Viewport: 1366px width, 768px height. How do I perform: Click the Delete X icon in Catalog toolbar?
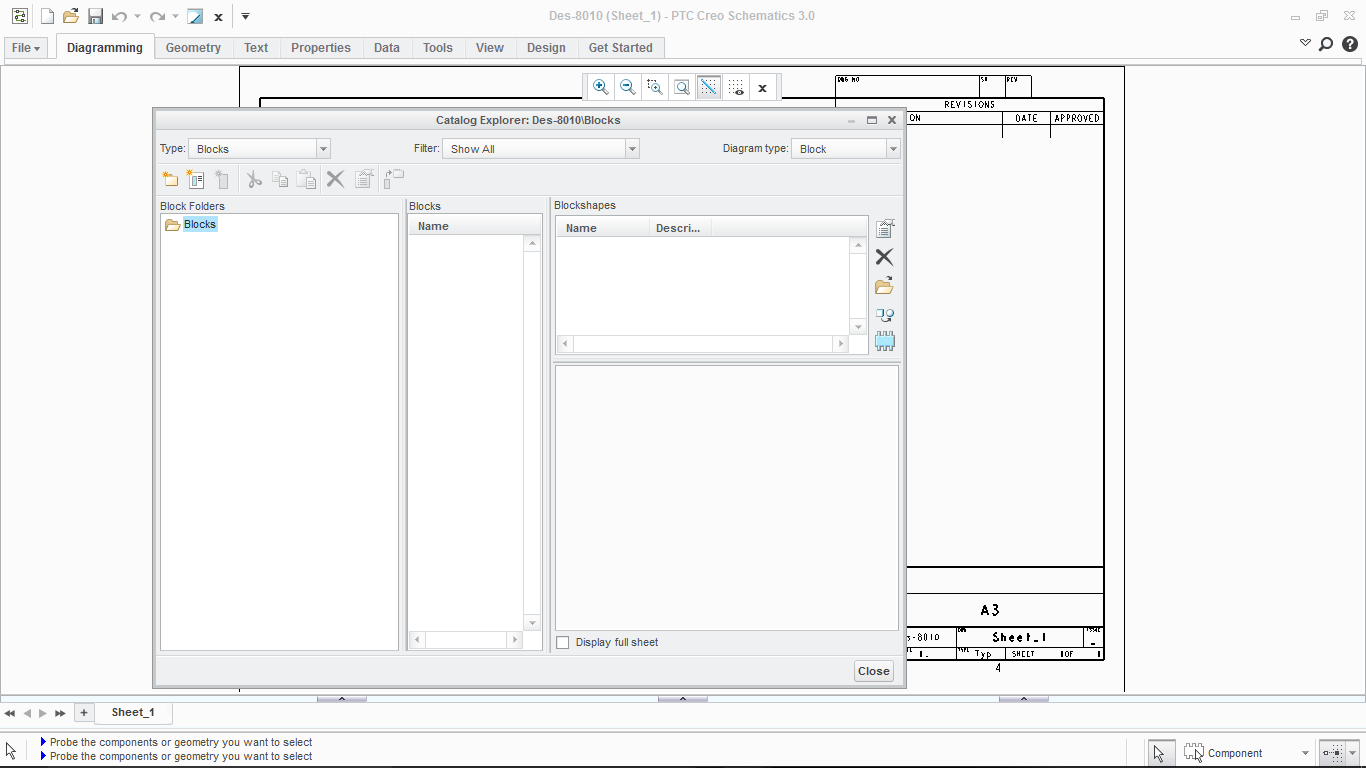coord(335,179)
